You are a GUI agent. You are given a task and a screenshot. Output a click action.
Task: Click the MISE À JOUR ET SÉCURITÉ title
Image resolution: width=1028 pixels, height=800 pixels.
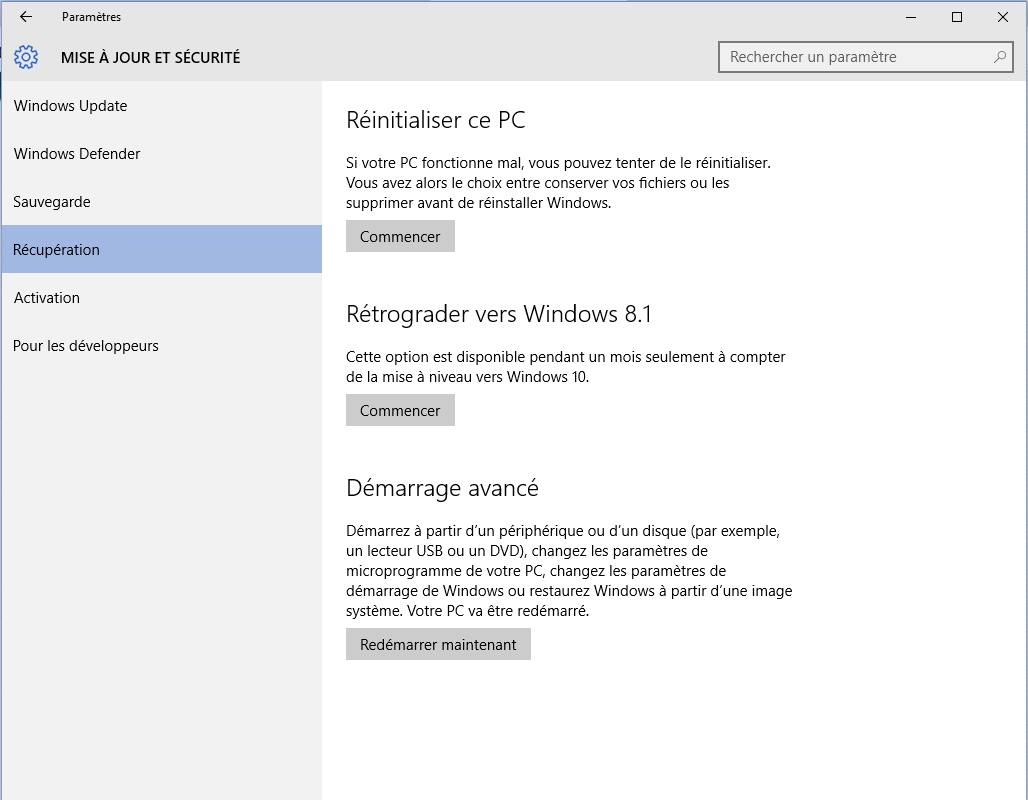point(151,58)
